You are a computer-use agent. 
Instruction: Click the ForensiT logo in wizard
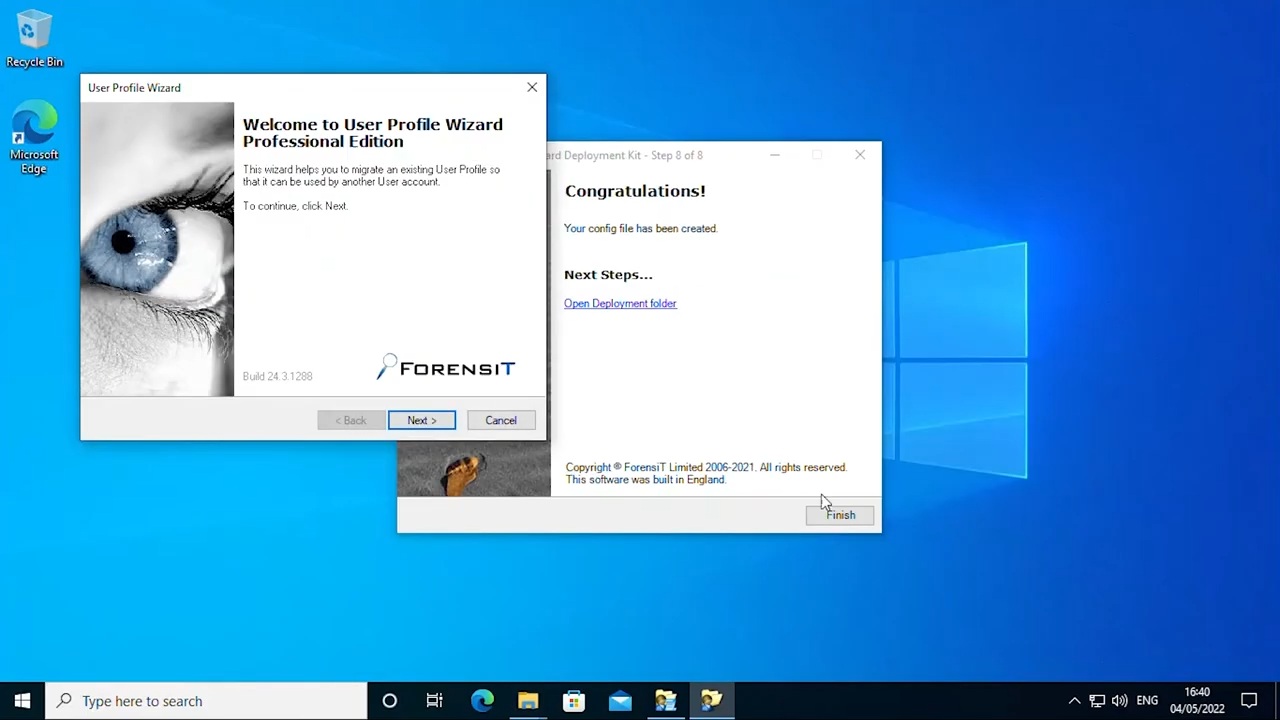click(446, 367)
